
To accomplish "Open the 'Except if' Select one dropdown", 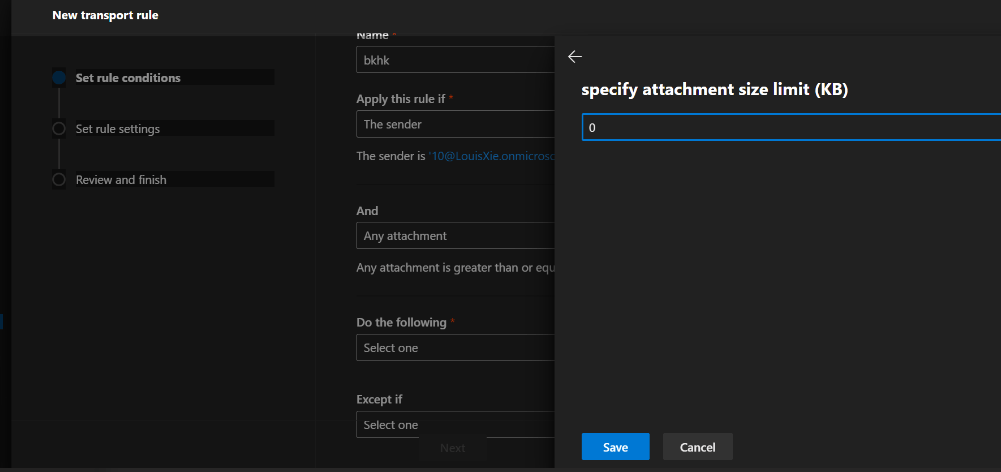I will (455, 425).
